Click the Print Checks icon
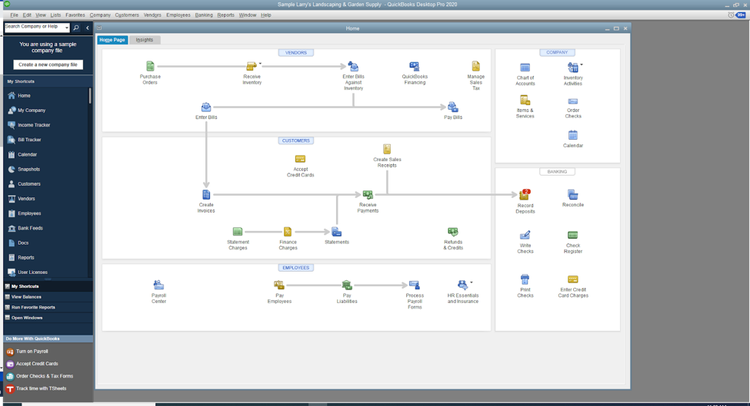 tap(525, 279)
